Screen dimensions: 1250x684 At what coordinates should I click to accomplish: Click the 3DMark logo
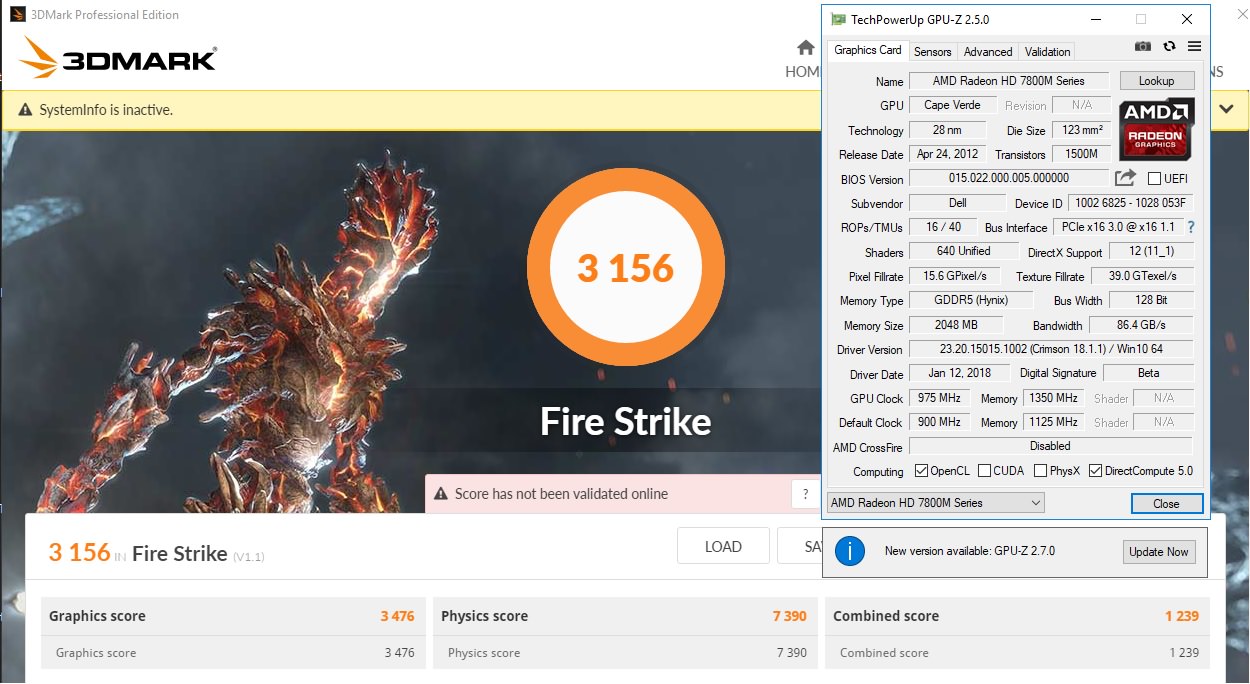tap(118, 58)
